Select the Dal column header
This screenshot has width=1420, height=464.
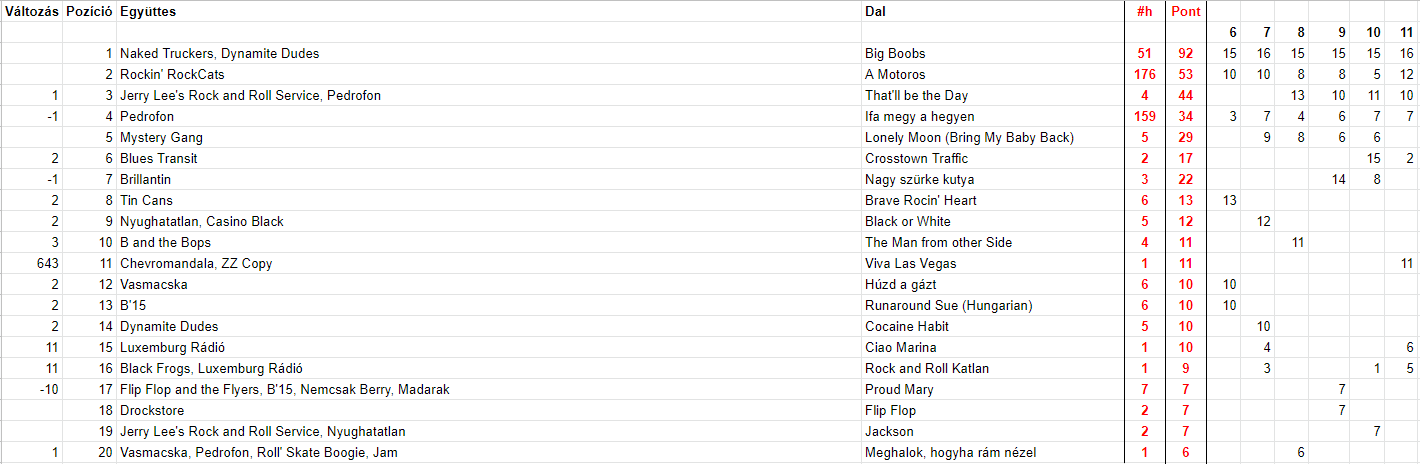[x=875, y=12]
